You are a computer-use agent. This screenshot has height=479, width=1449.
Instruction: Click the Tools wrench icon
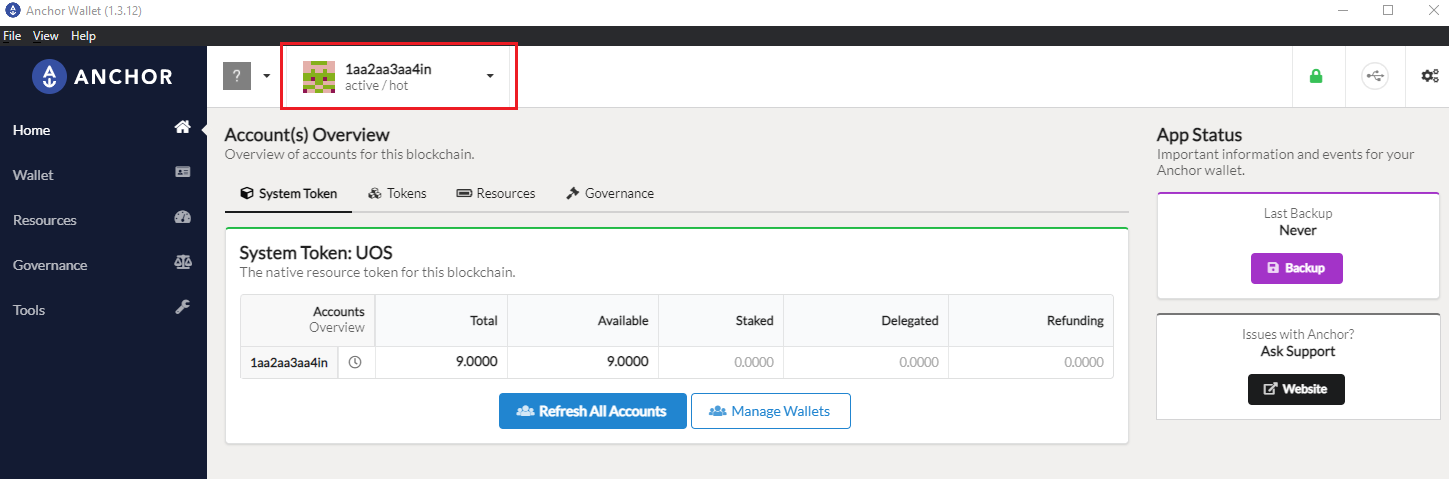[x=182, y=308]
